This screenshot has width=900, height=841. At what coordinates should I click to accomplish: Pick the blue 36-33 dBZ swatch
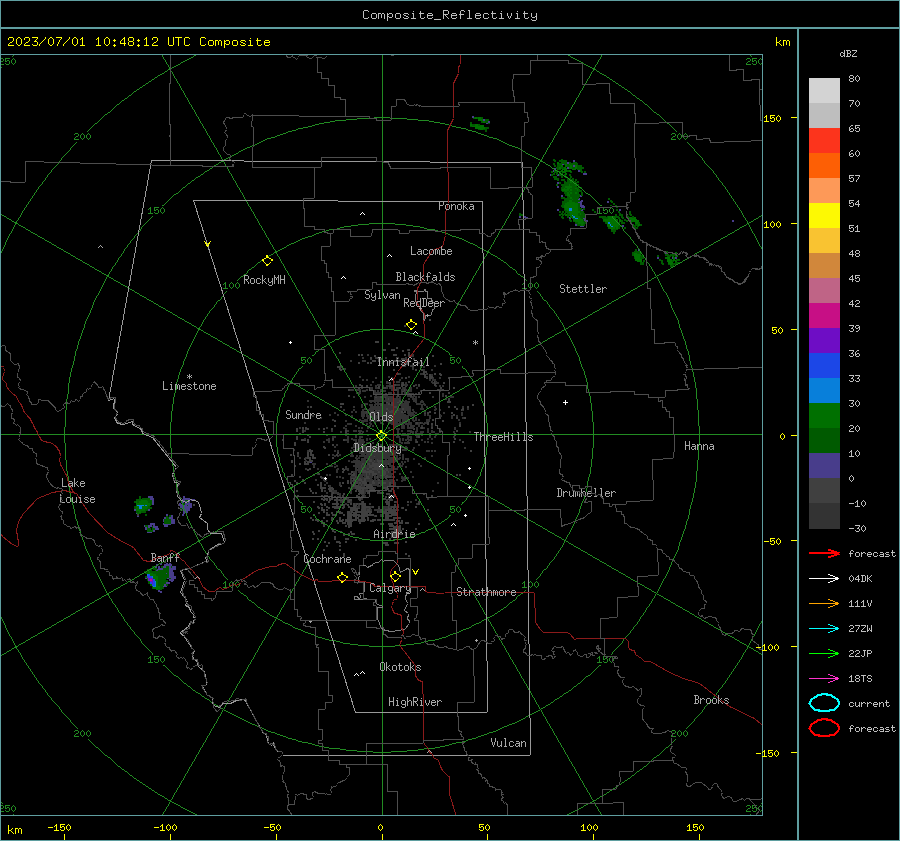coord(824,366)
